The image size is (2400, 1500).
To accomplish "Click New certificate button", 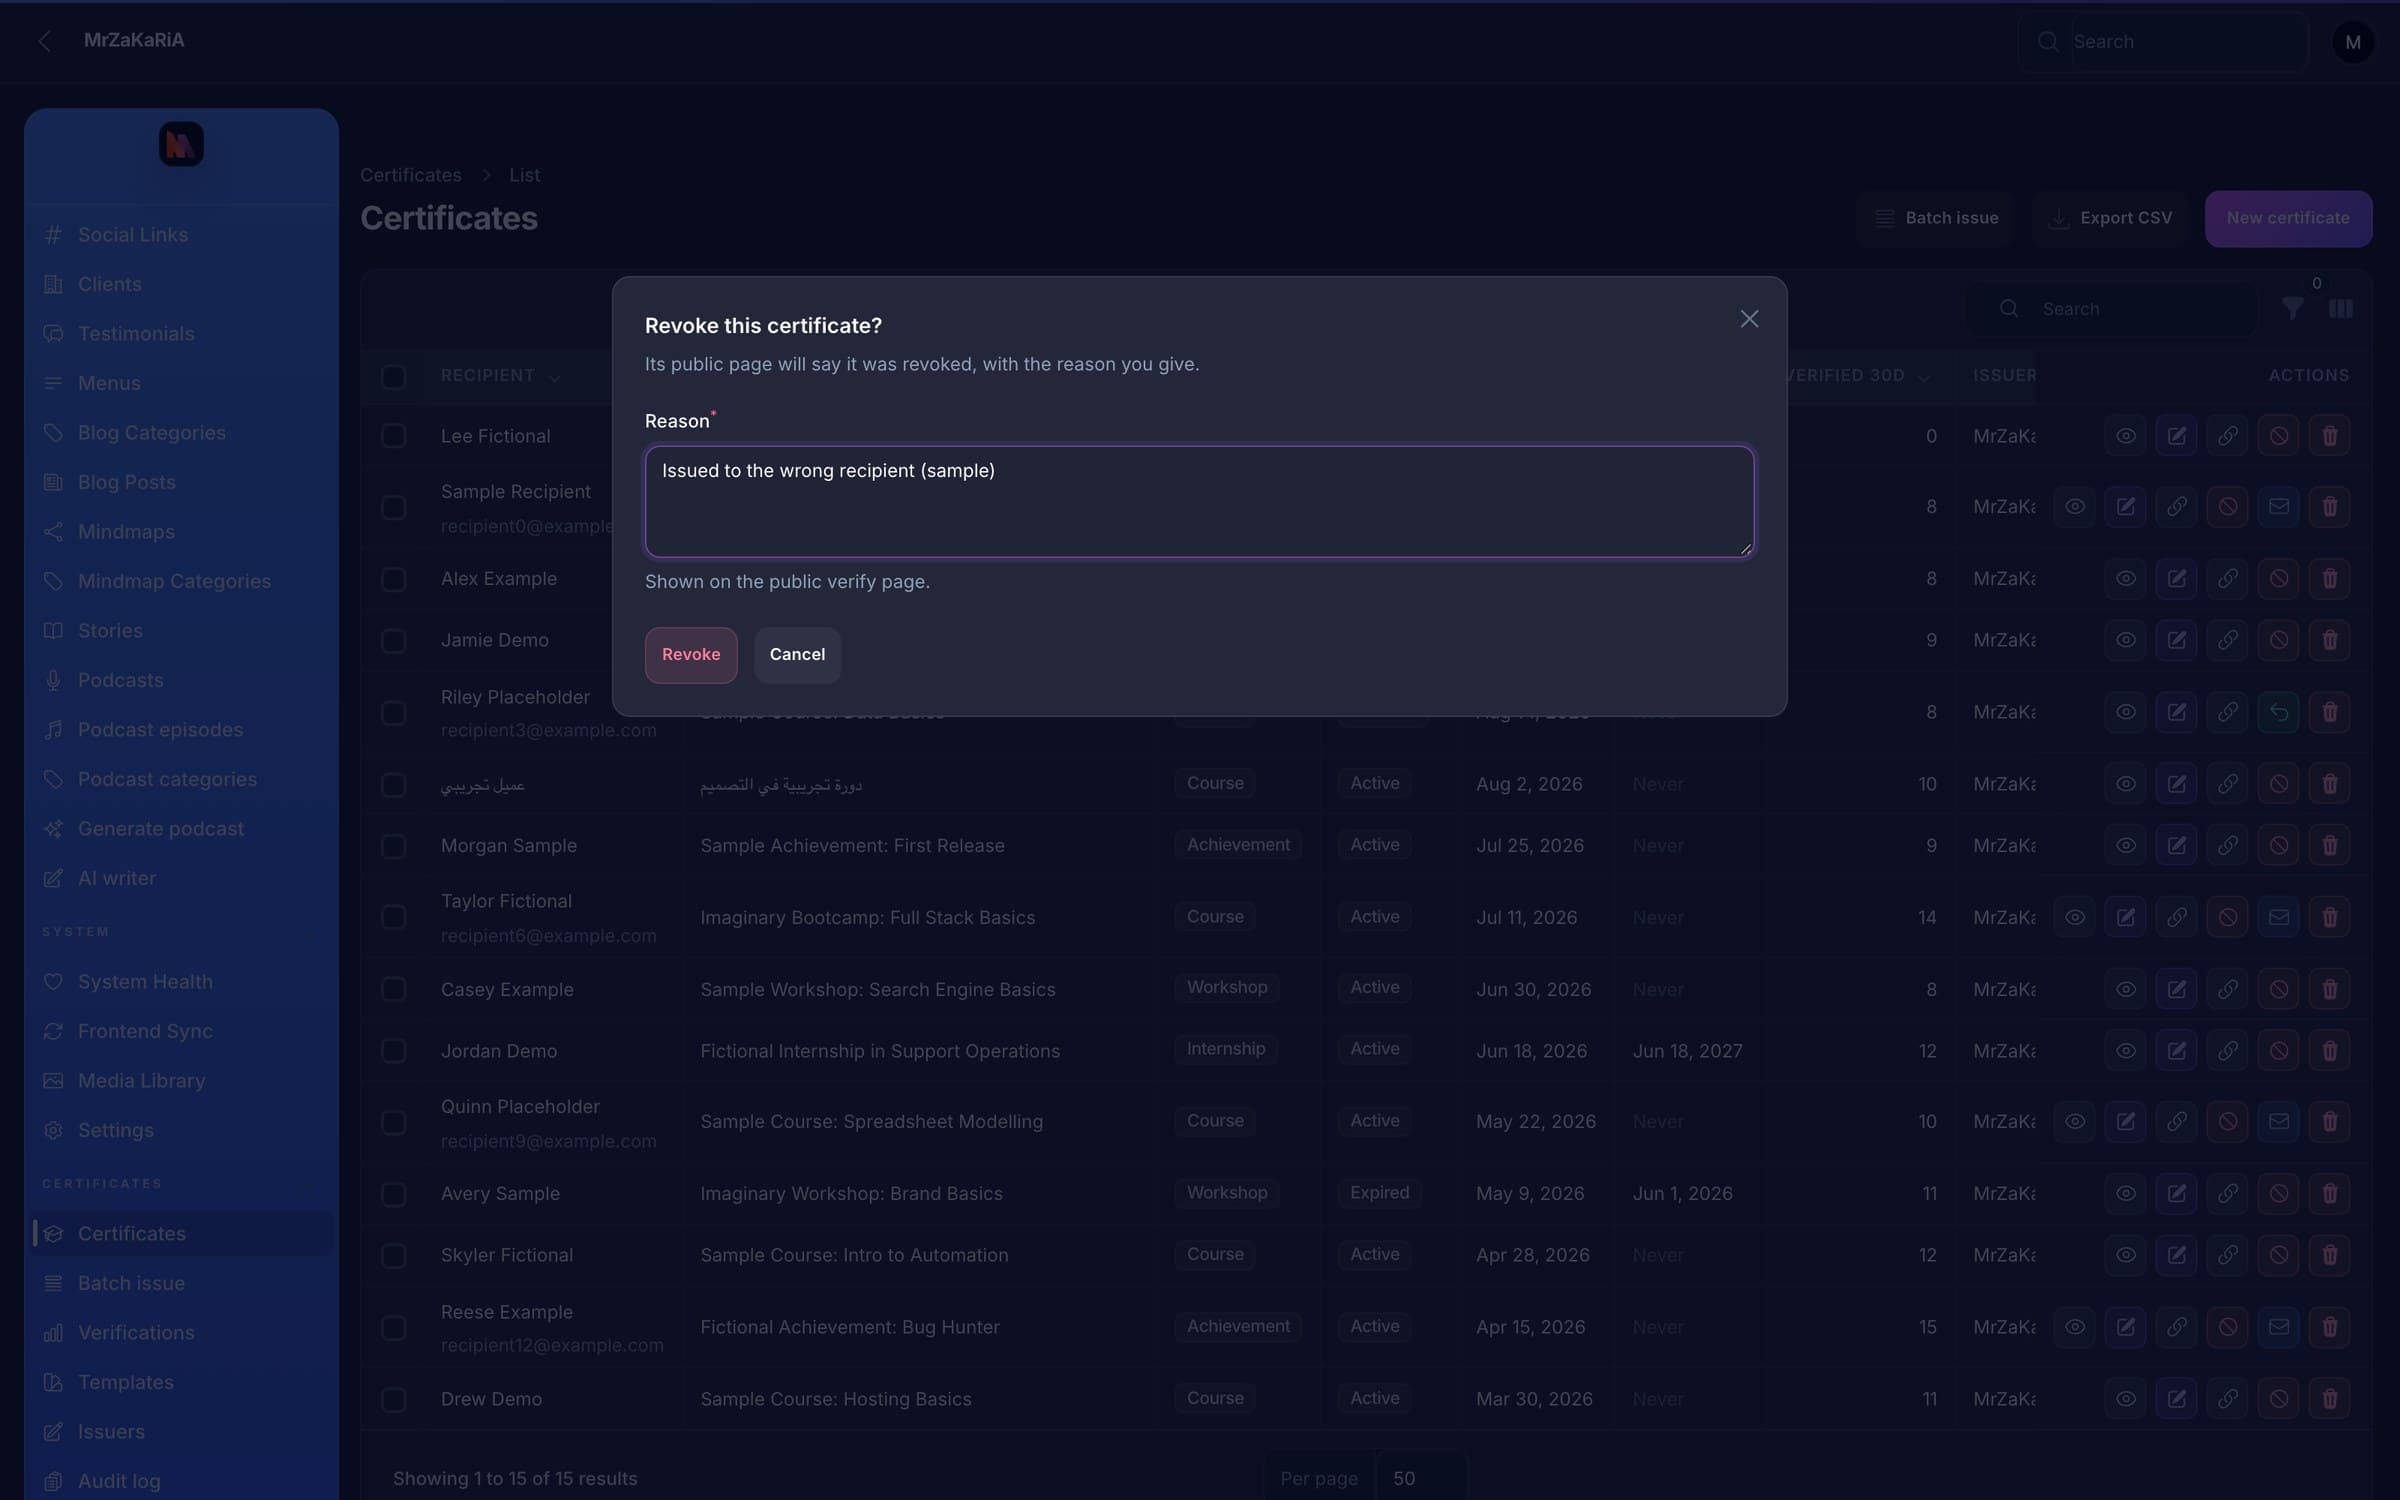I will (2288, 218).
